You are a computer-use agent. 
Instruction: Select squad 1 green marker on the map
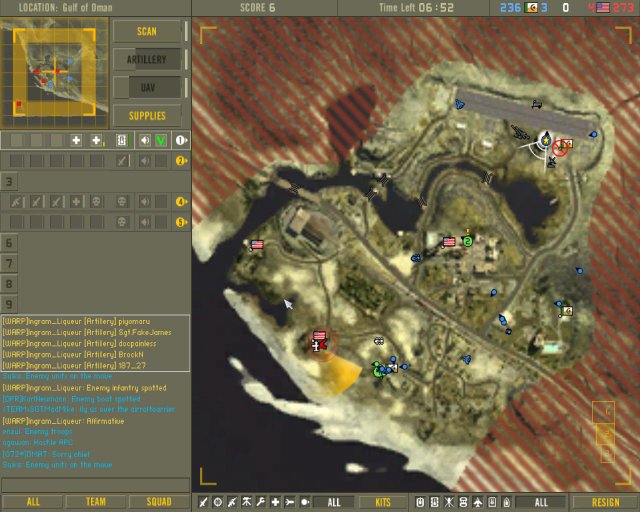pyautogui.click(x=377, y=370)
